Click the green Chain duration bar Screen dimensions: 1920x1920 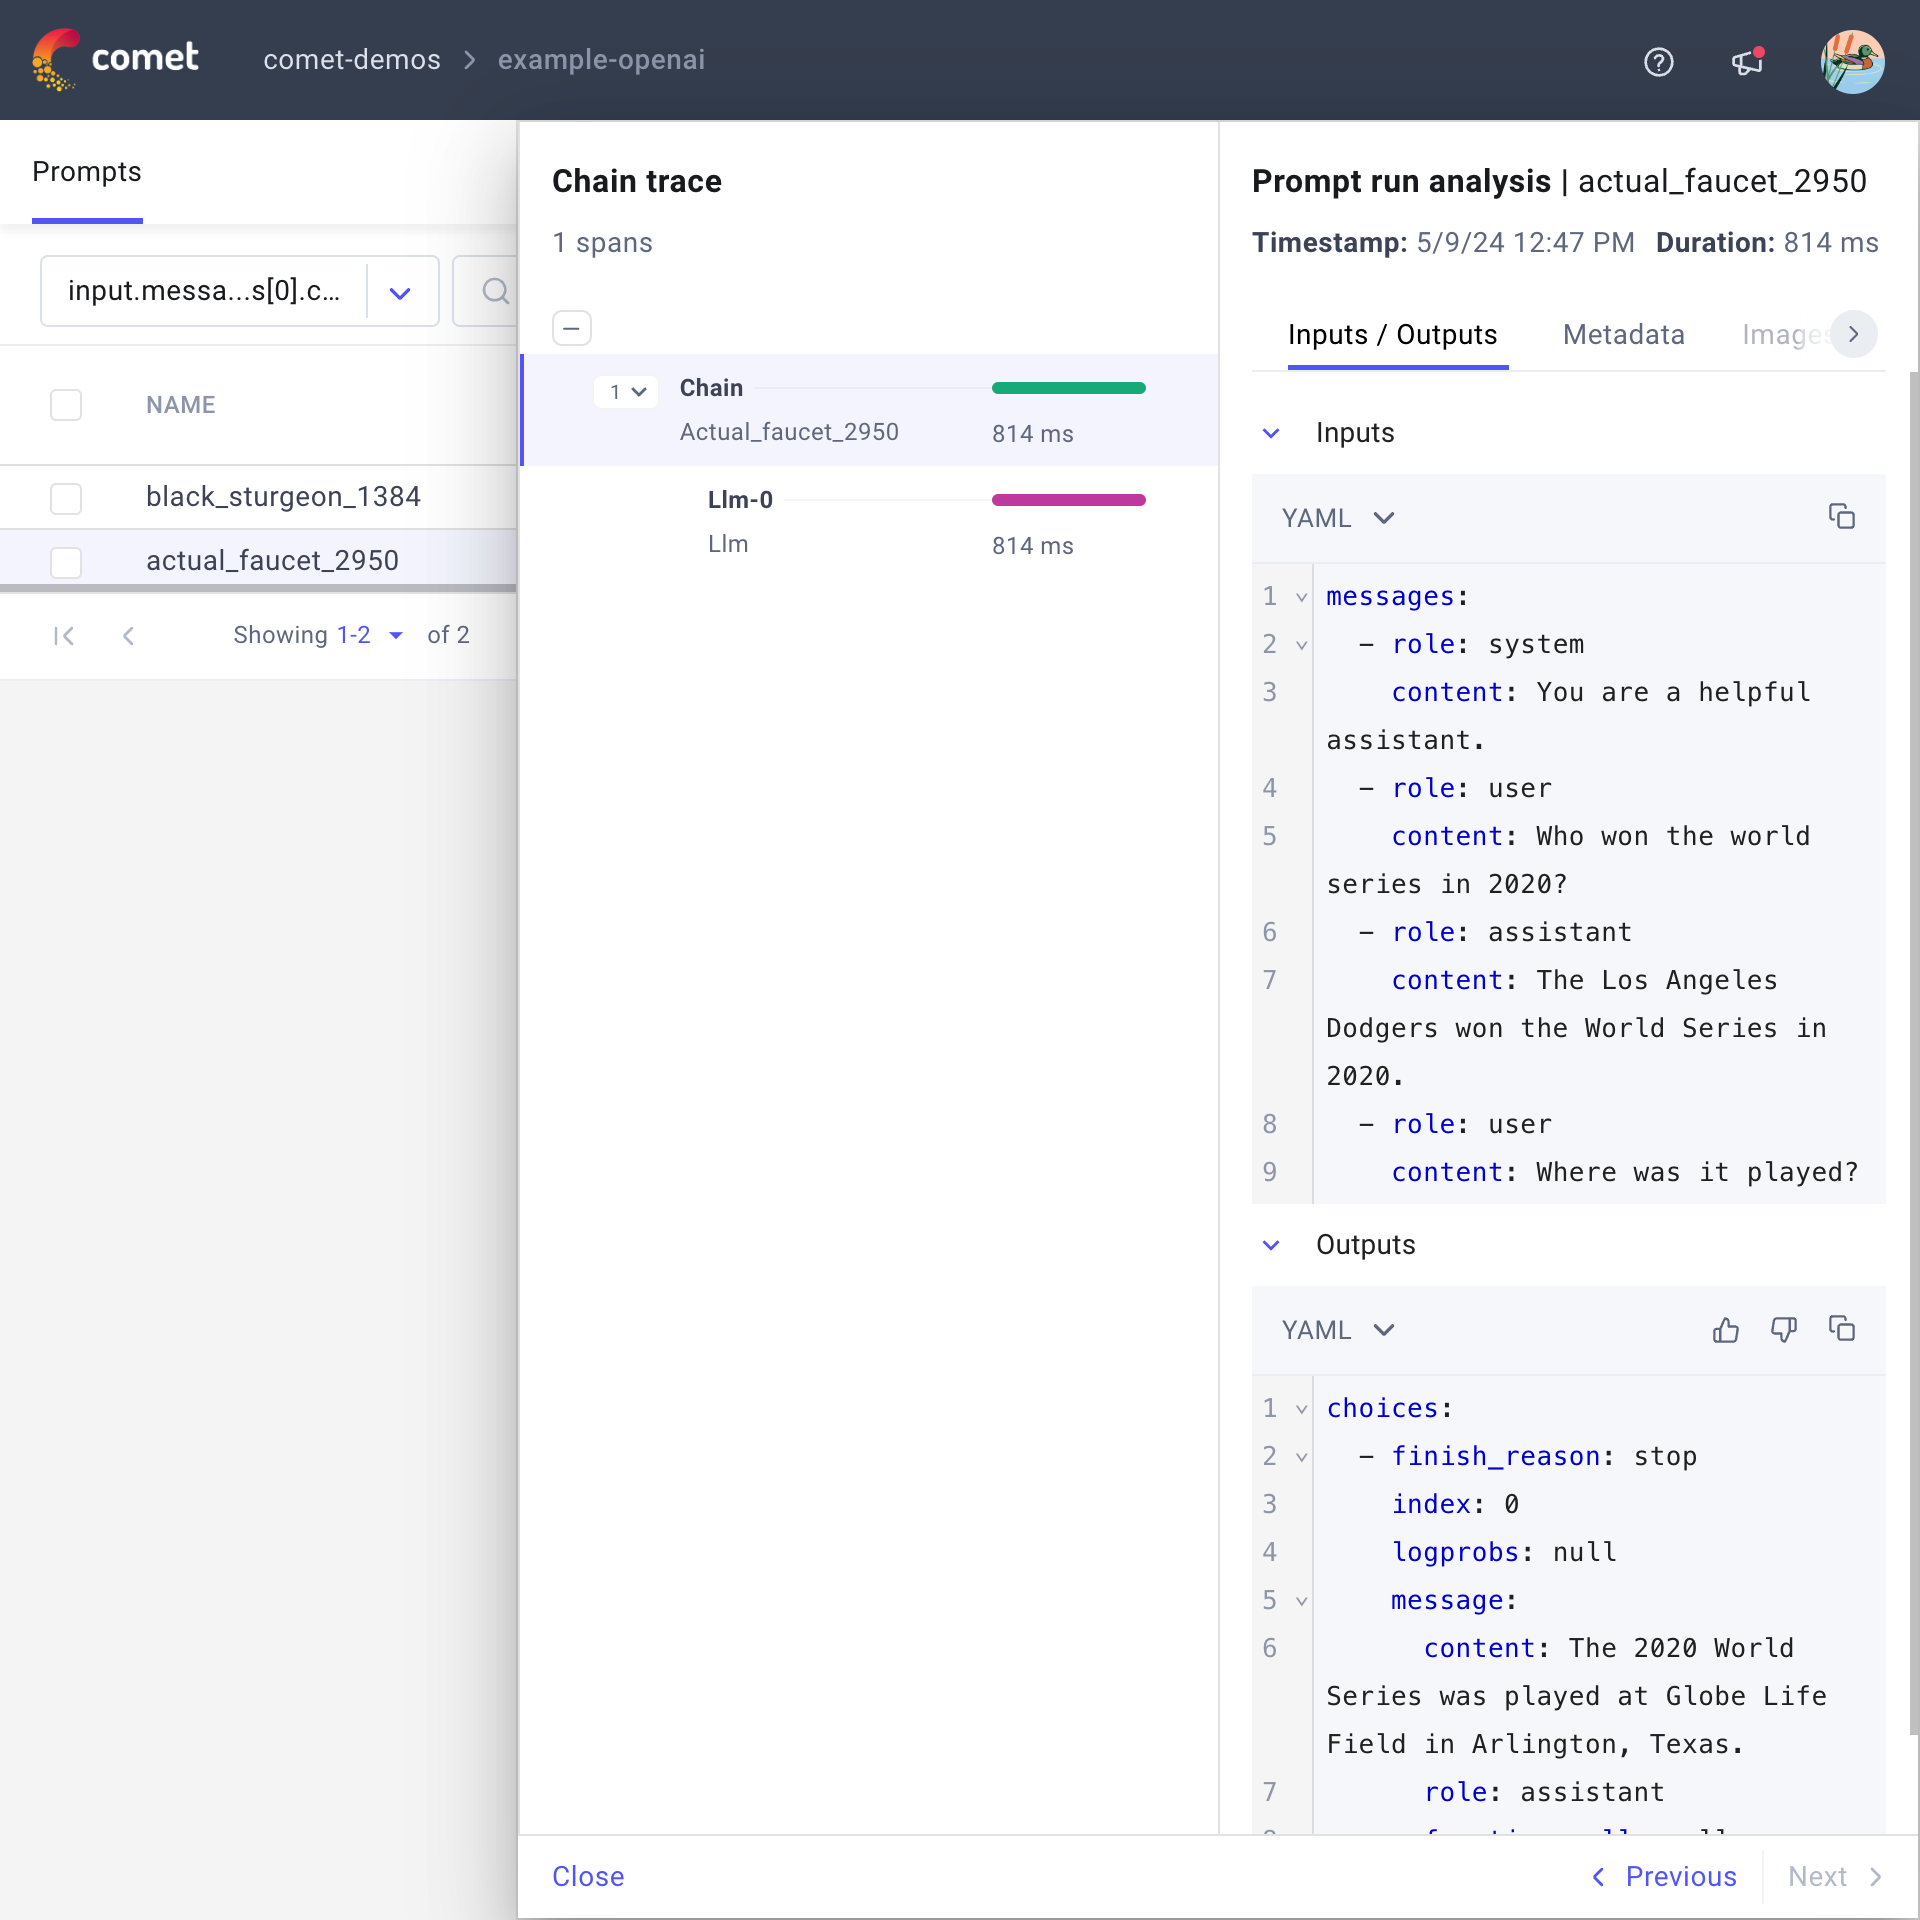coord(1068,388)
